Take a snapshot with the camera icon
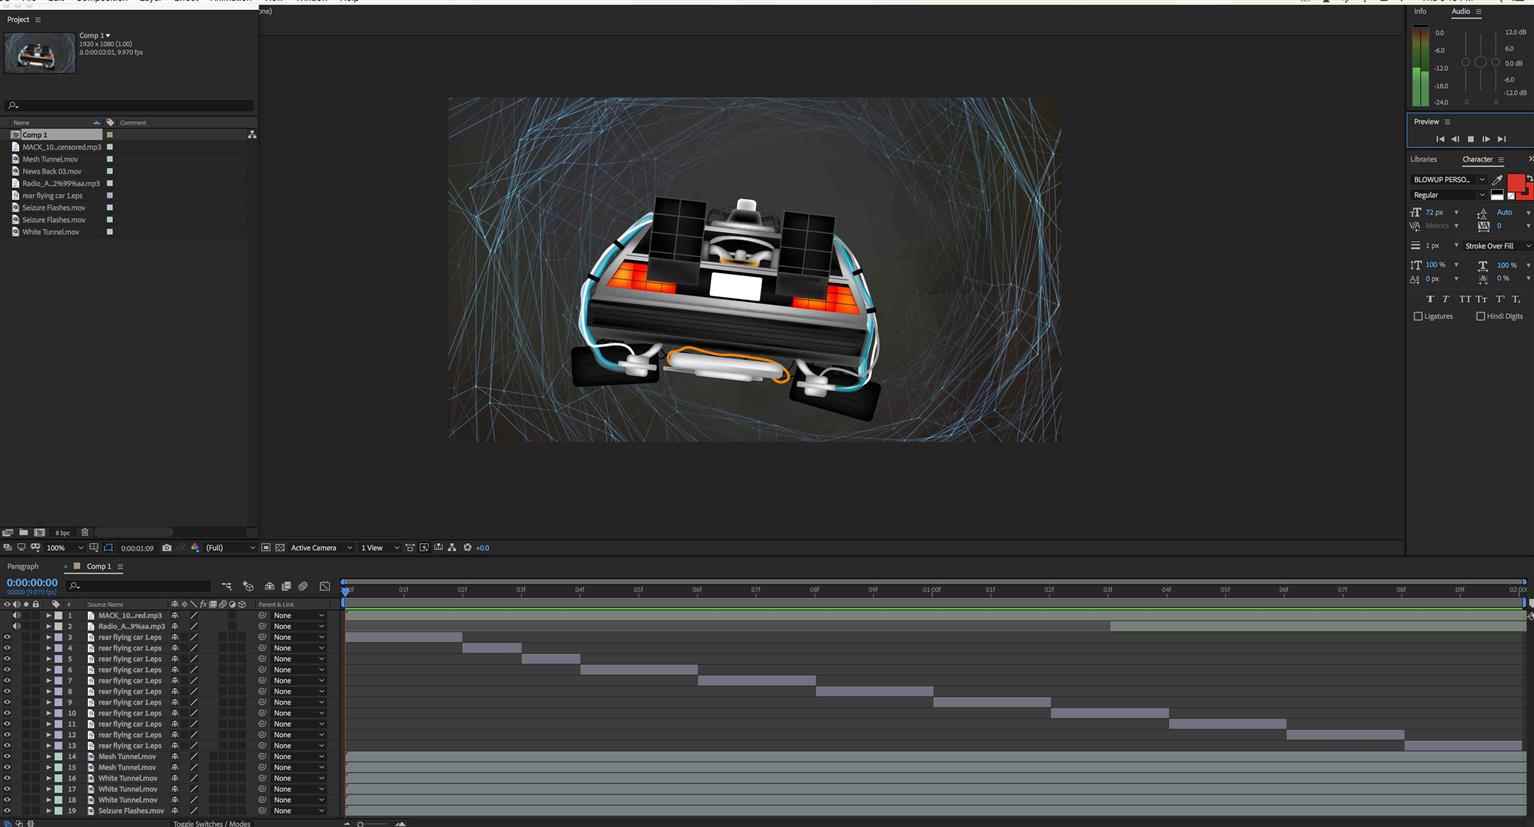 (x=167, y=548)
